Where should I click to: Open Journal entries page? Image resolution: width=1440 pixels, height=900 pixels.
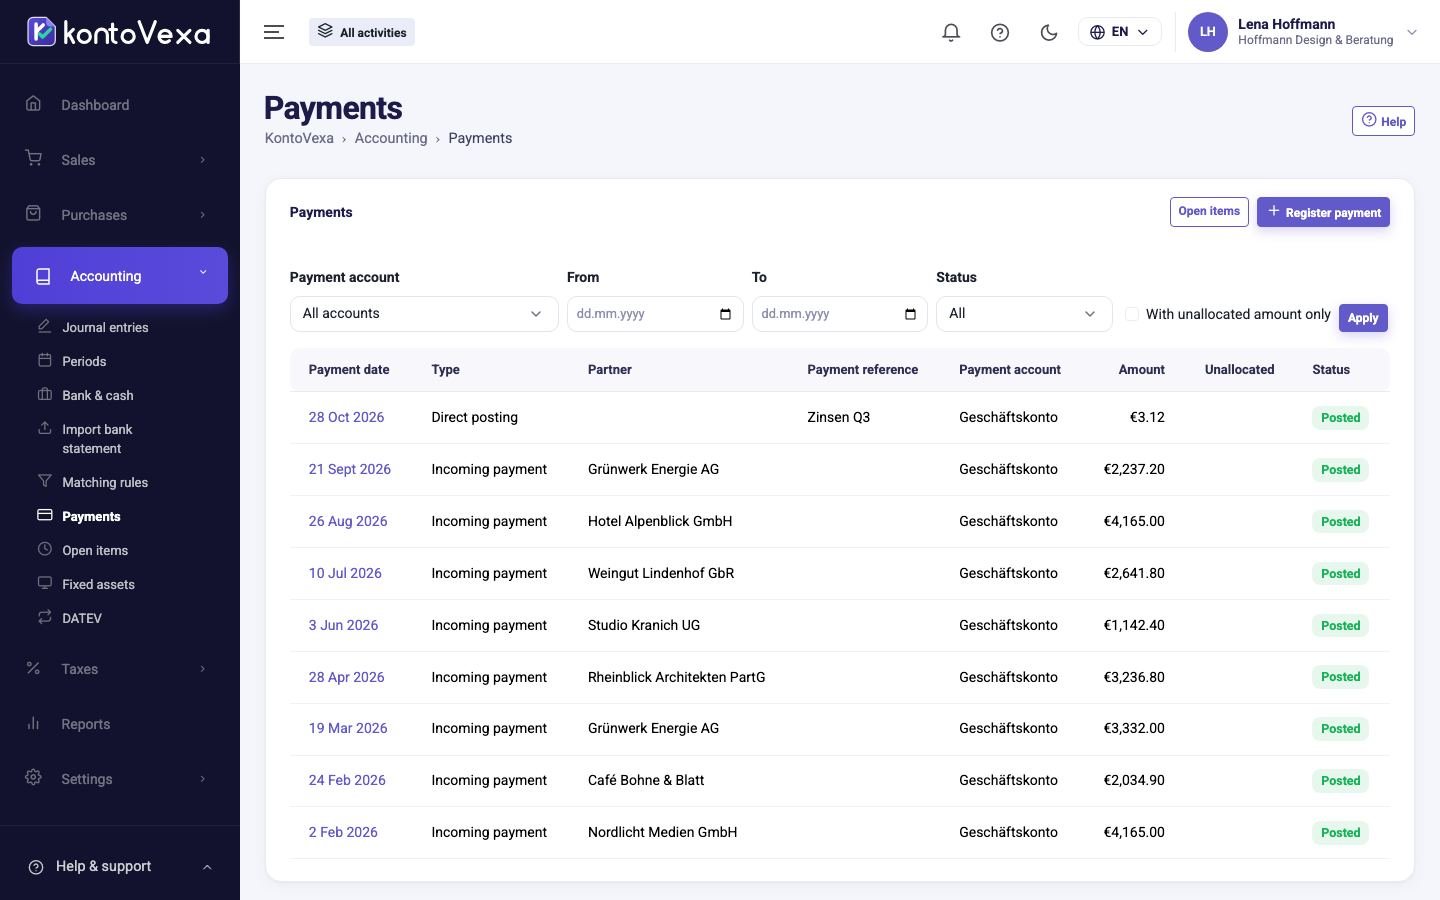105,327
